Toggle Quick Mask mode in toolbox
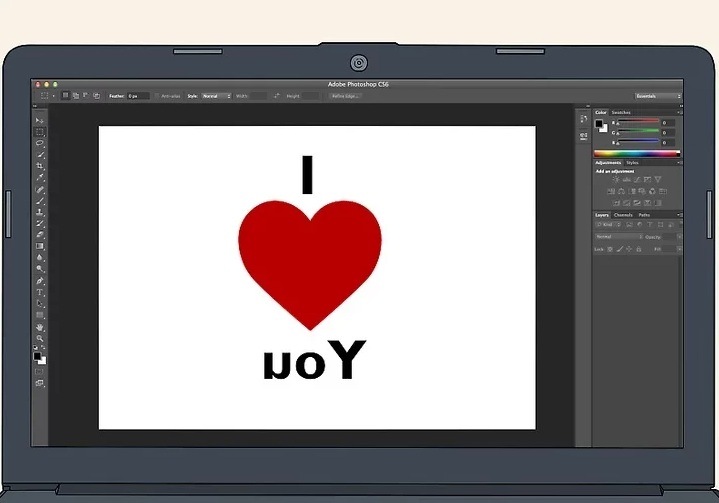The image size is (719, 503). pyautogui.click(x=39, y=371)
